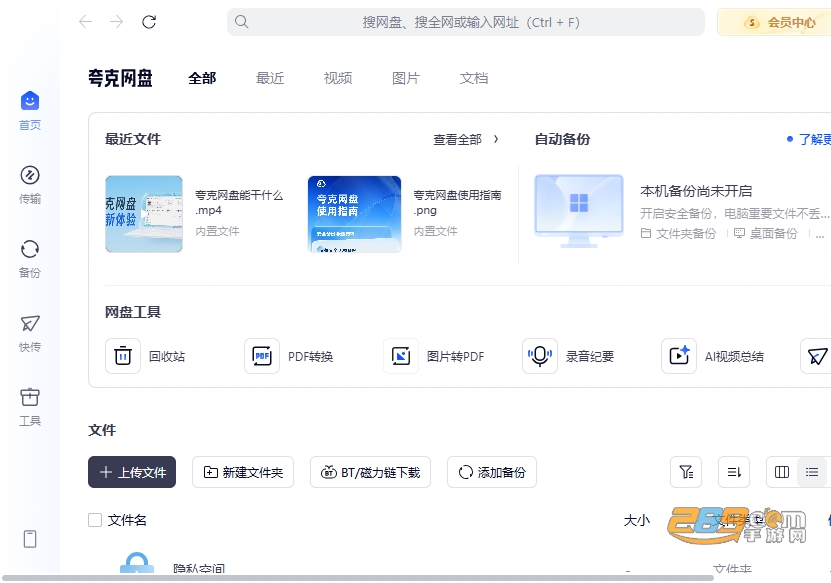Click the paper plane tool icon after AI视频总结
This screenshot has height=583, width=831.
[x=816, y=356]
